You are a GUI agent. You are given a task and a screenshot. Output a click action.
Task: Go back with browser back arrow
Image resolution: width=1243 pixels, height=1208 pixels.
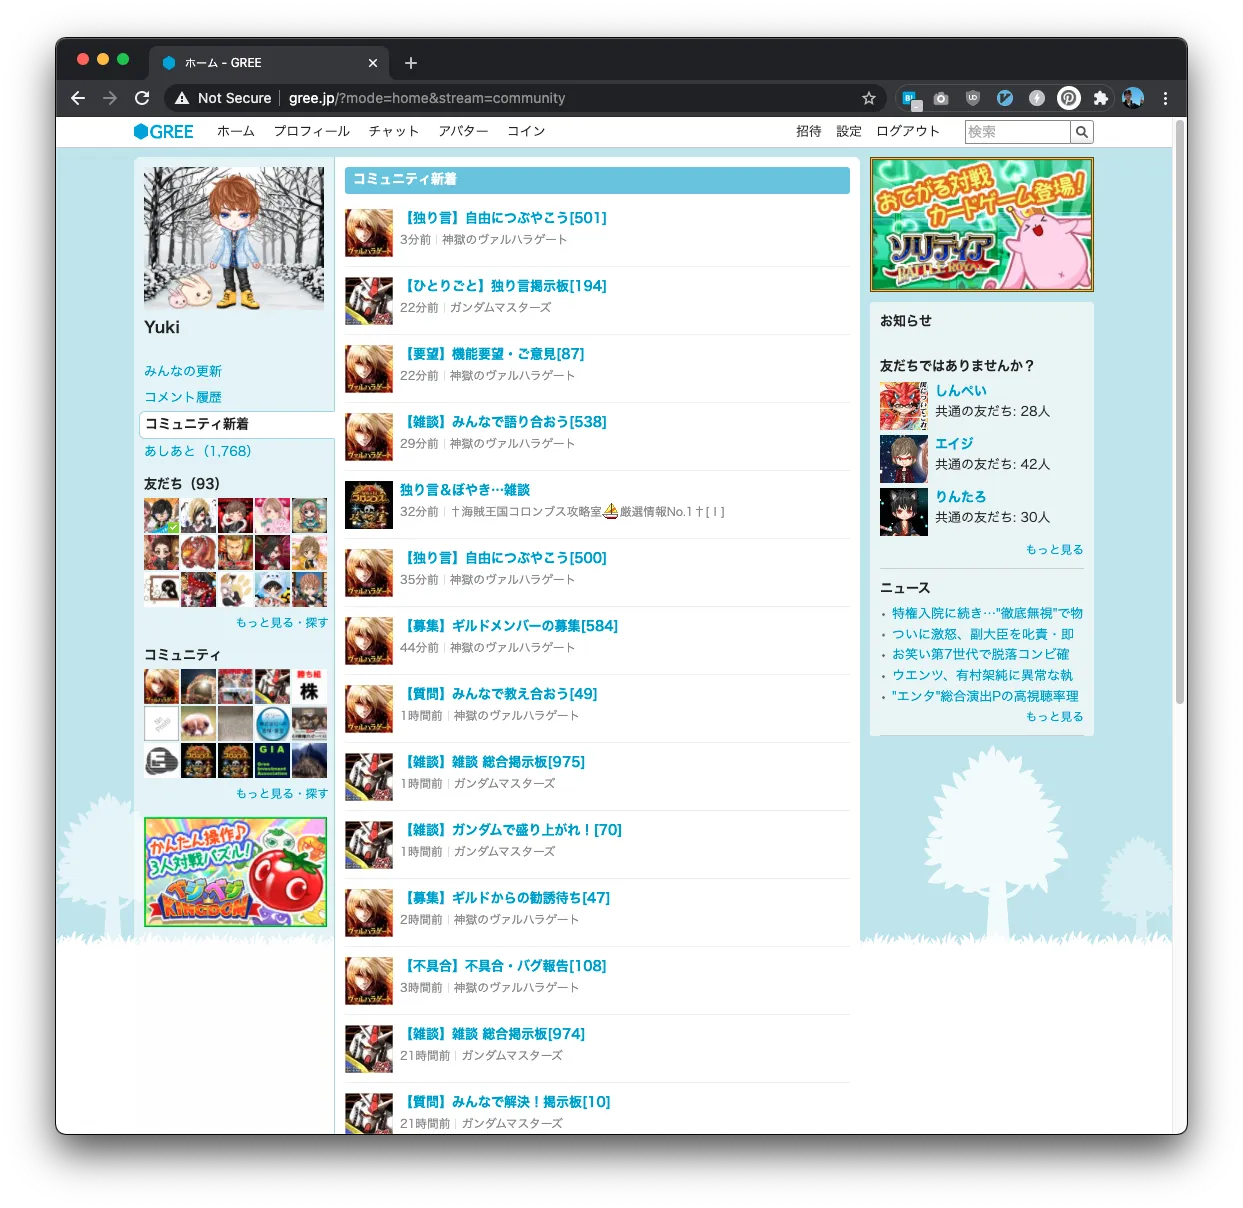click(78, 98)
